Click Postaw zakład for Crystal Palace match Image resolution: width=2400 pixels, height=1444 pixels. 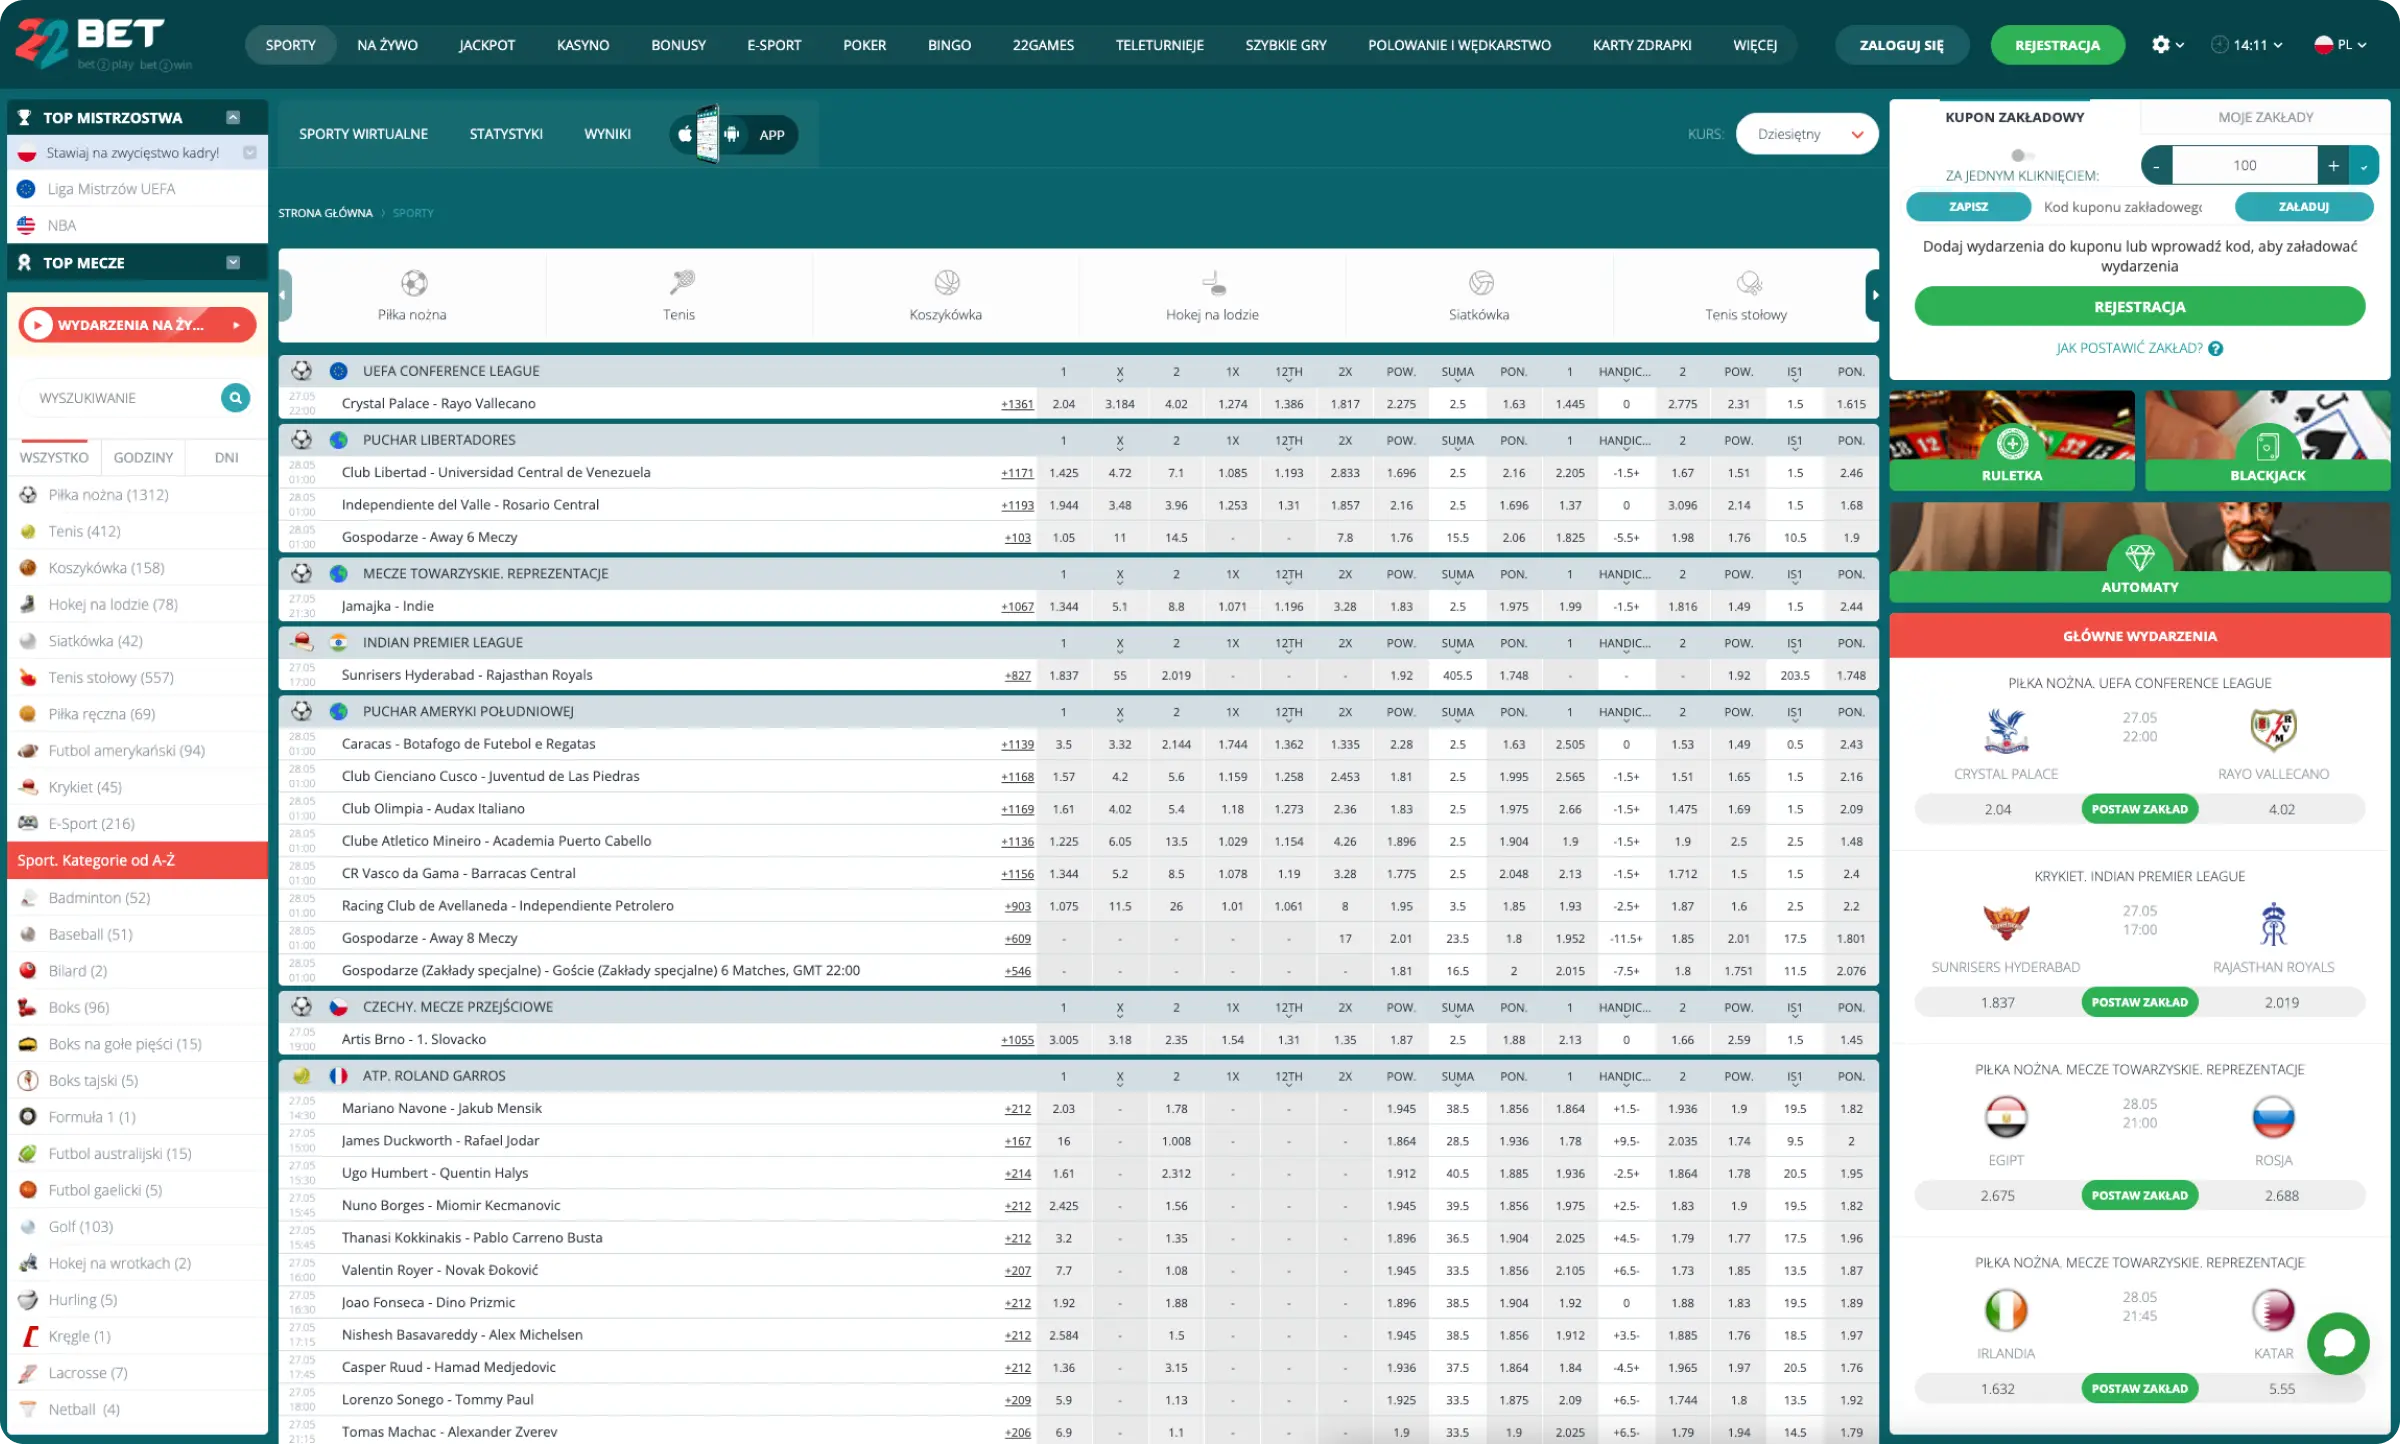[2140, 809]
